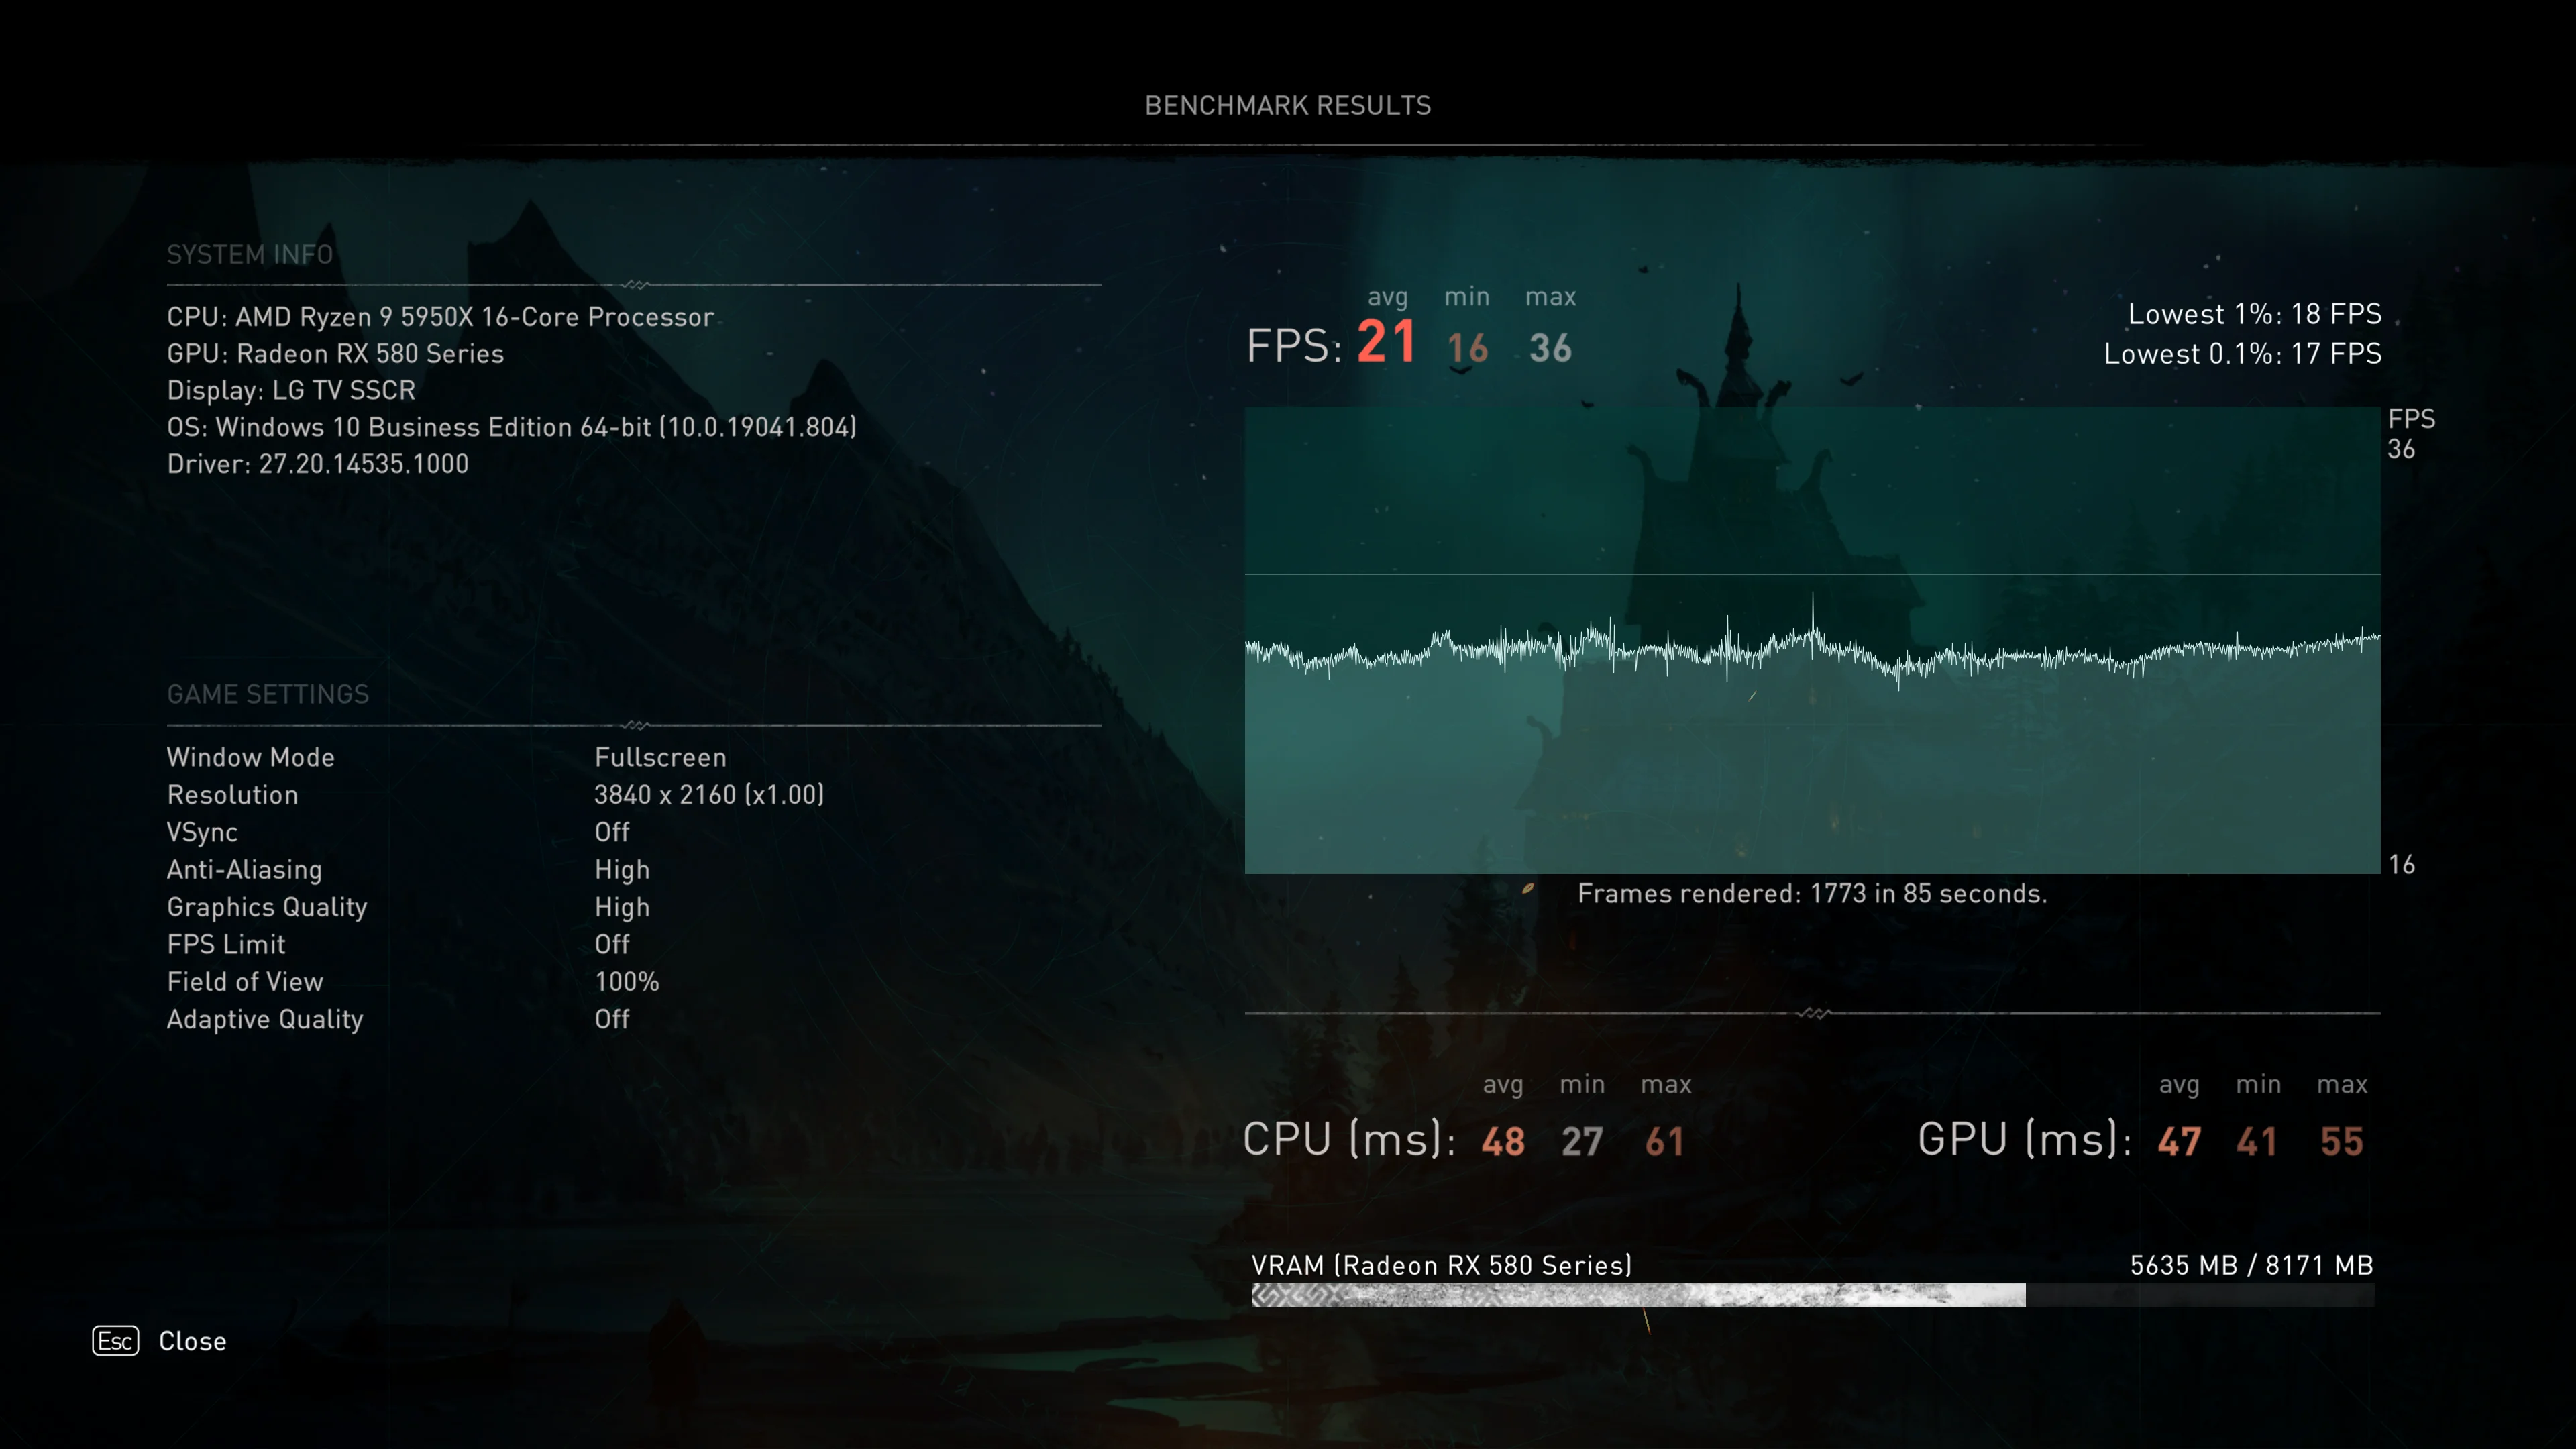2576x1449 pixels.
Task: Click the Esc key icon
Action: coord(115,1341)
